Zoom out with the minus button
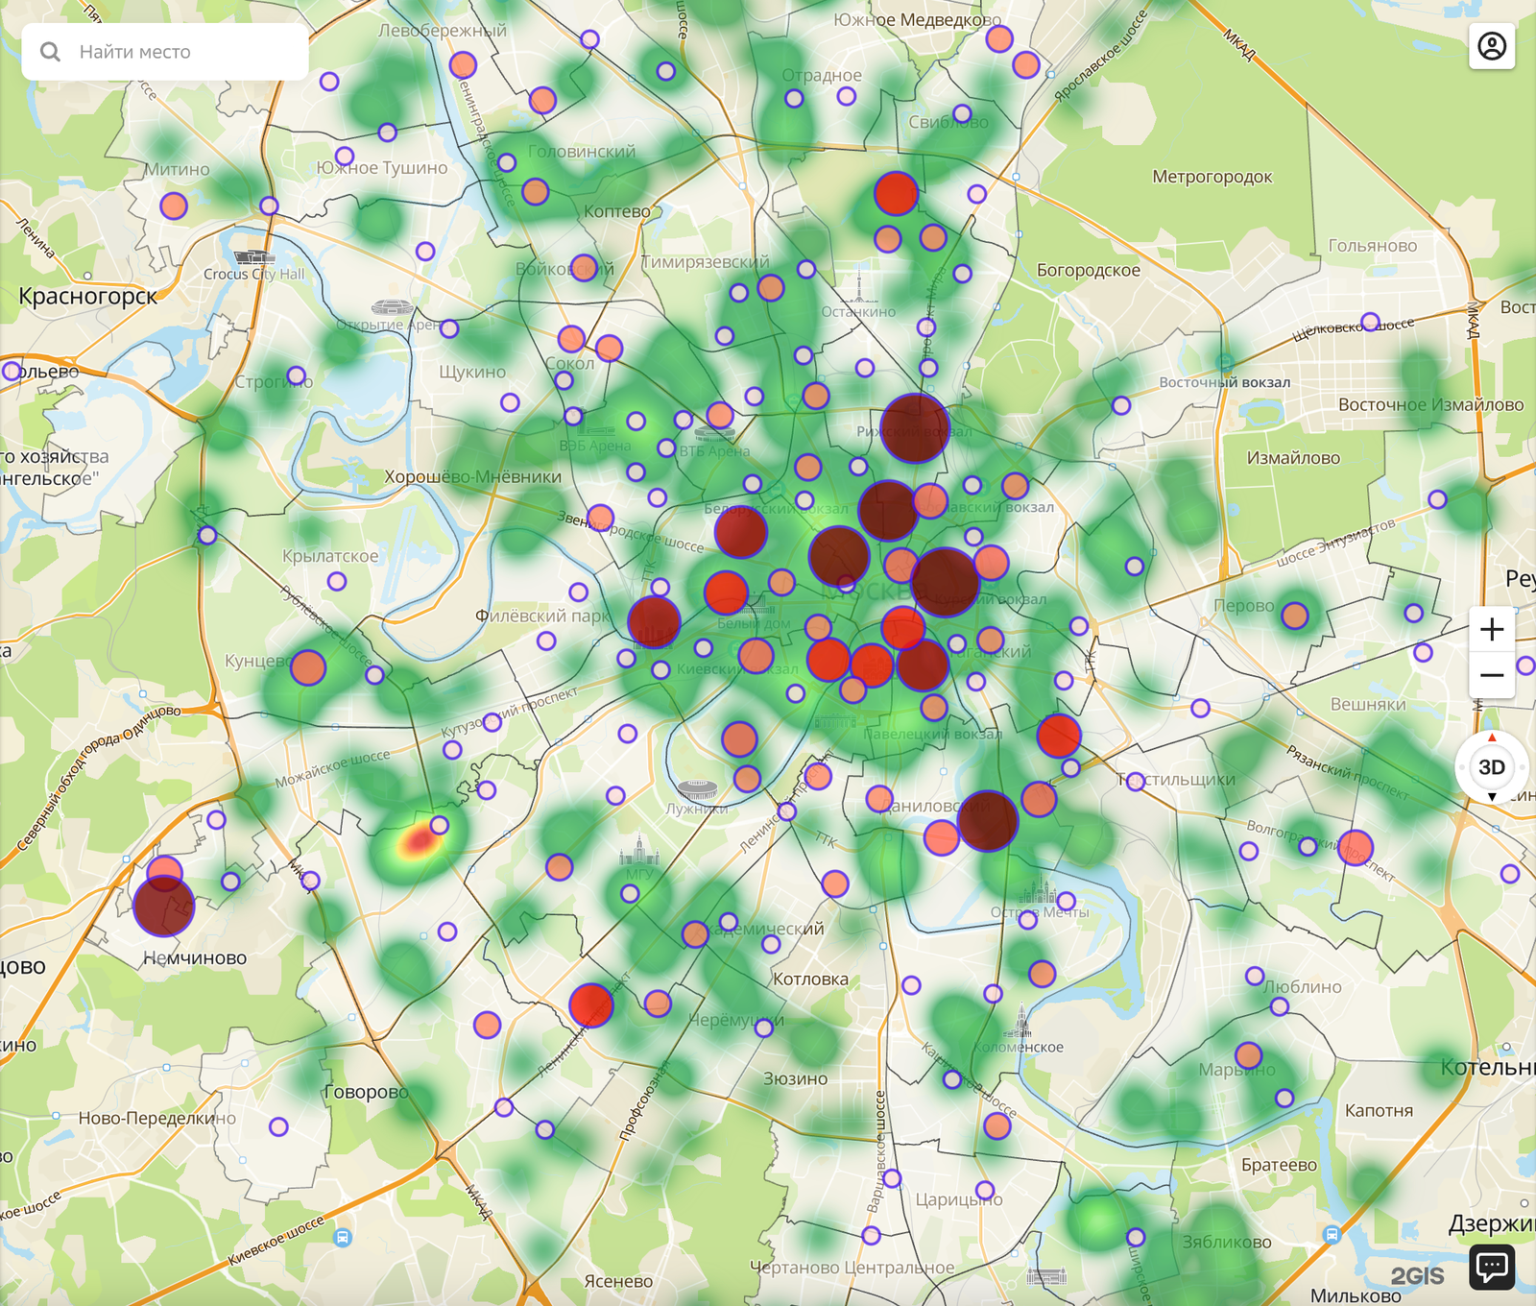This screenshot has height=1306, width=1536. click(1491, 675)
